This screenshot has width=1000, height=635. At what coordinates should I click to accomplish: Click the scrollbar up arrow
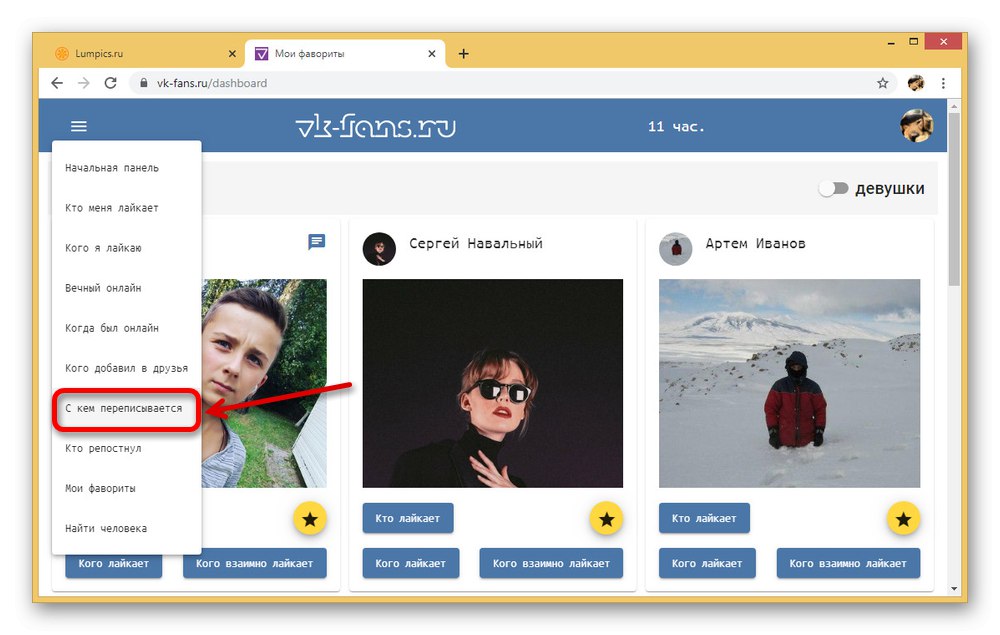[954, 105]
